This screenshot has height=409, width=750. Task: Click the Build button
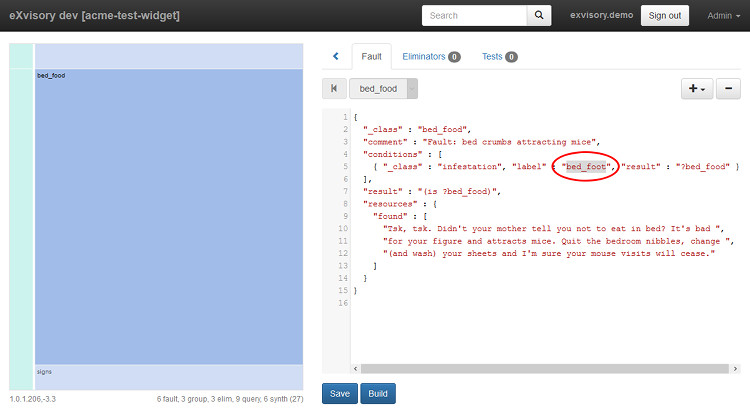(378, 393)
